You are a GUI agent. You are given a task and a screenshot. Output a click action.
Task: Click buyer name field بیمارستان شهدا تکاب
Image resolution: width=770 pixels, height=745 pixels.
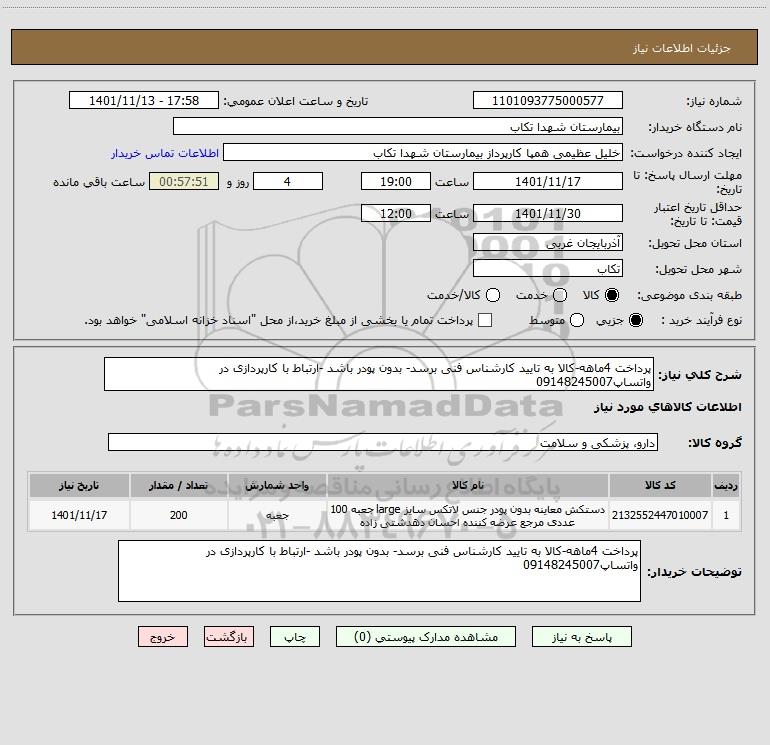pyautogui.click(x=398, y=126)
